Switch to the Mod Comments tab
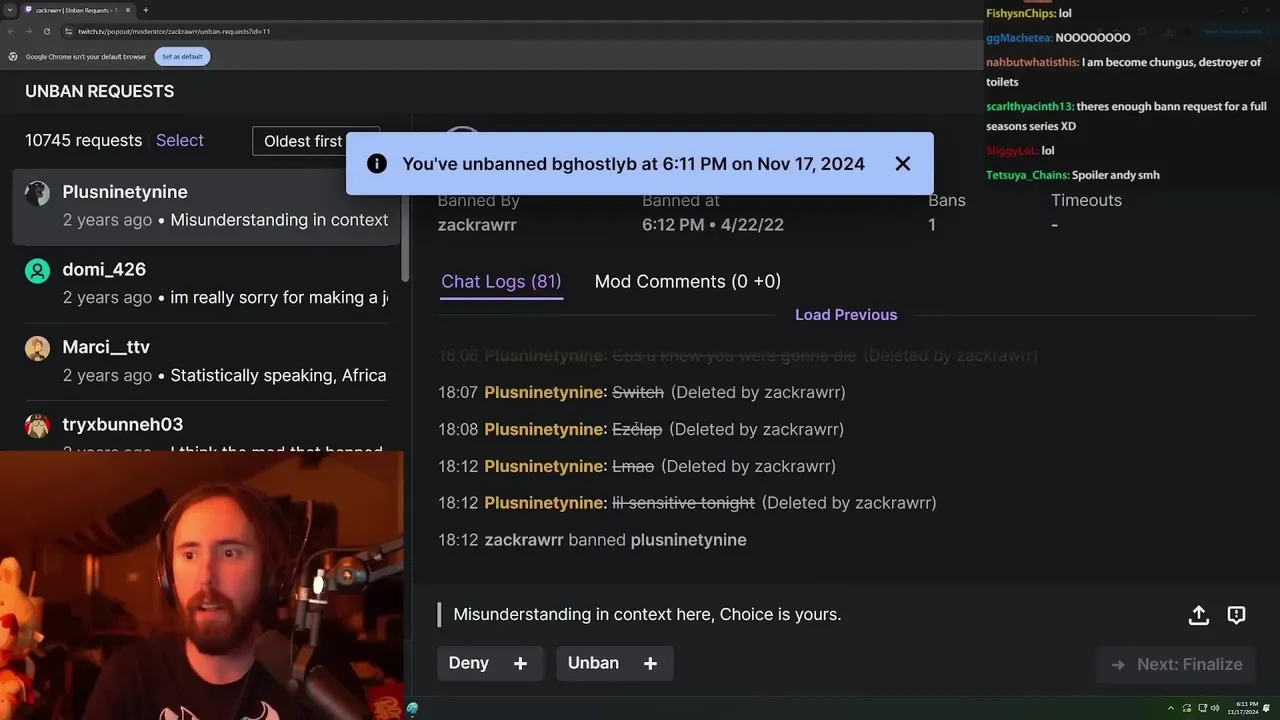Viewport: 1280px width, 720px height. coord(688,282)
